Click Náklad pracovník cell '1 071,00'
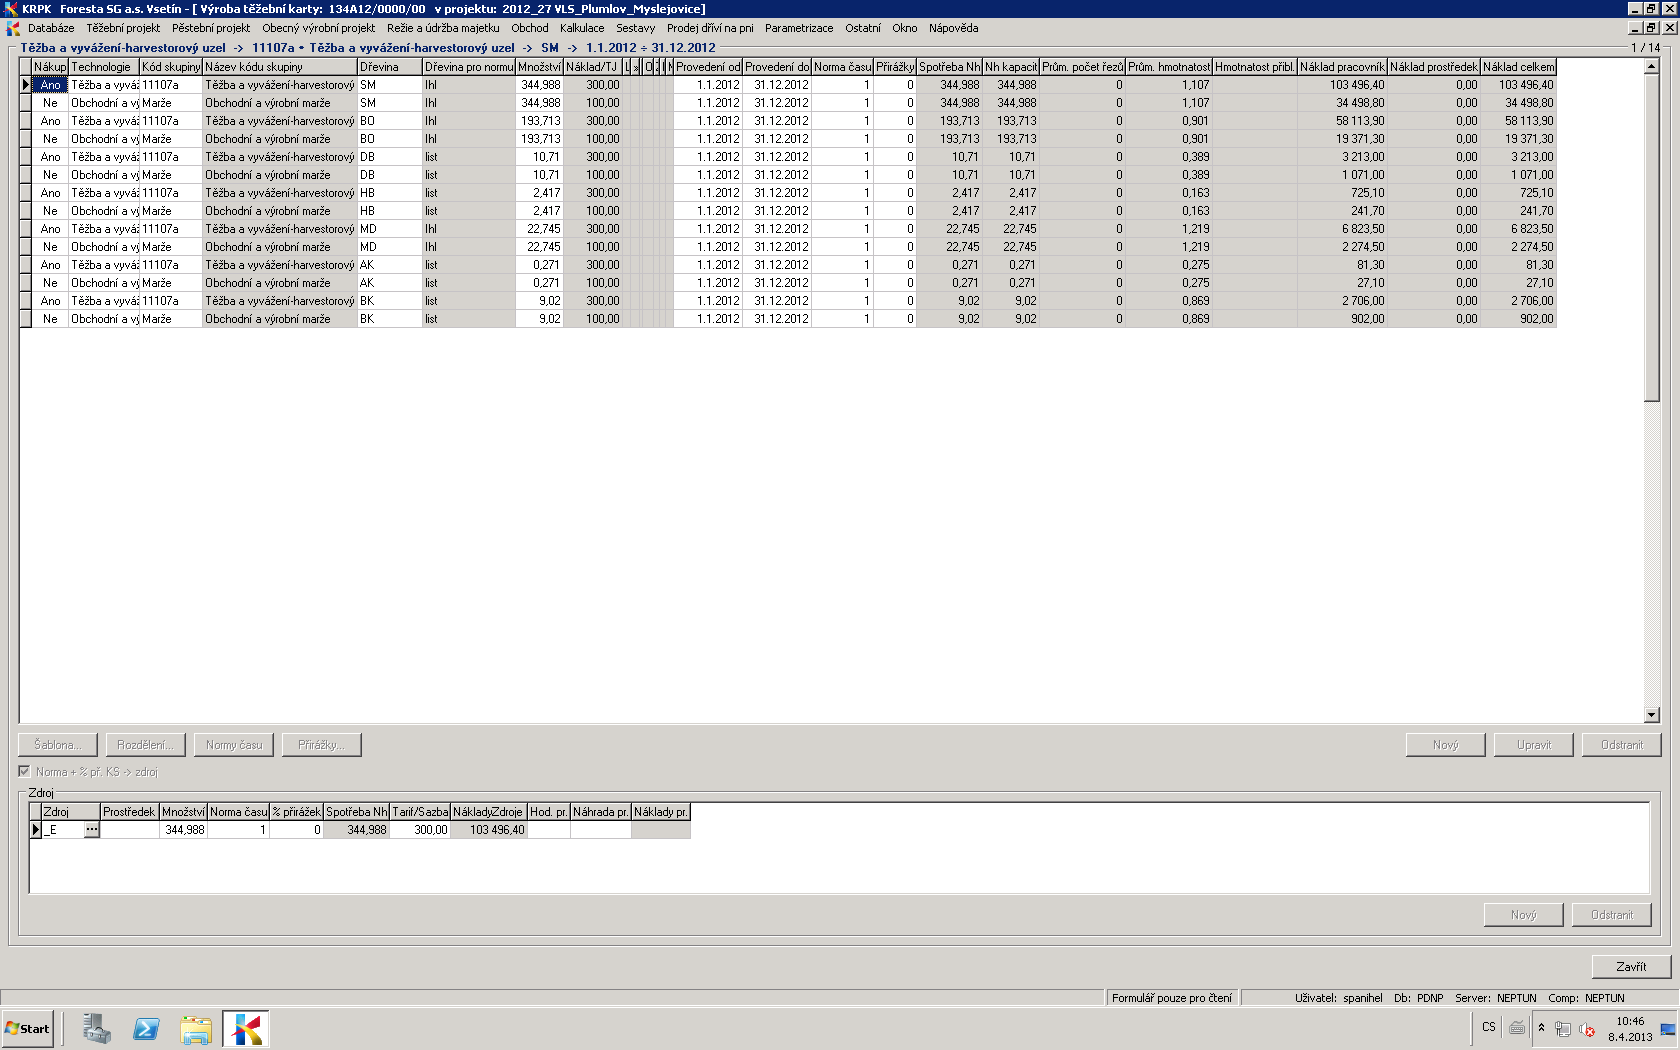Viewport: 1680px width, 1050px height. (1342, 175)
